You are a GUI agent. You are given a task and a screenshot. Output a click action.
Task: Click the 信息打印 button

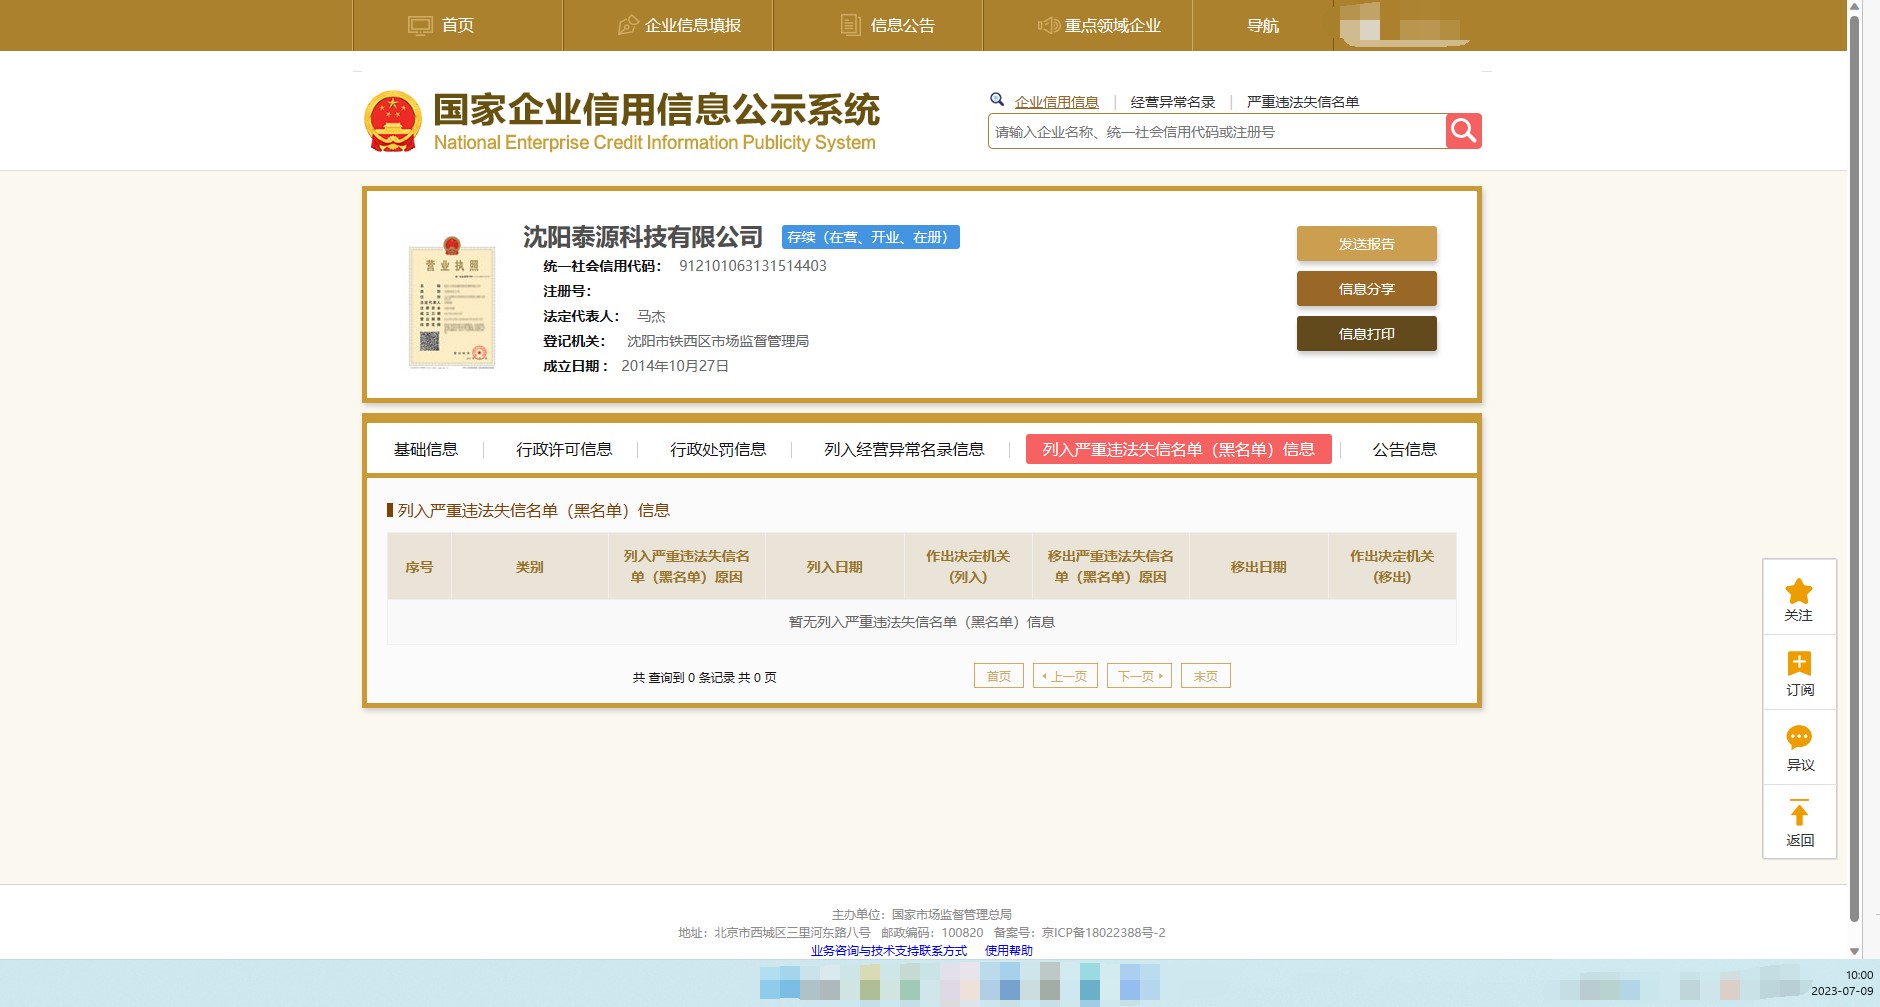coord(1367,333)
